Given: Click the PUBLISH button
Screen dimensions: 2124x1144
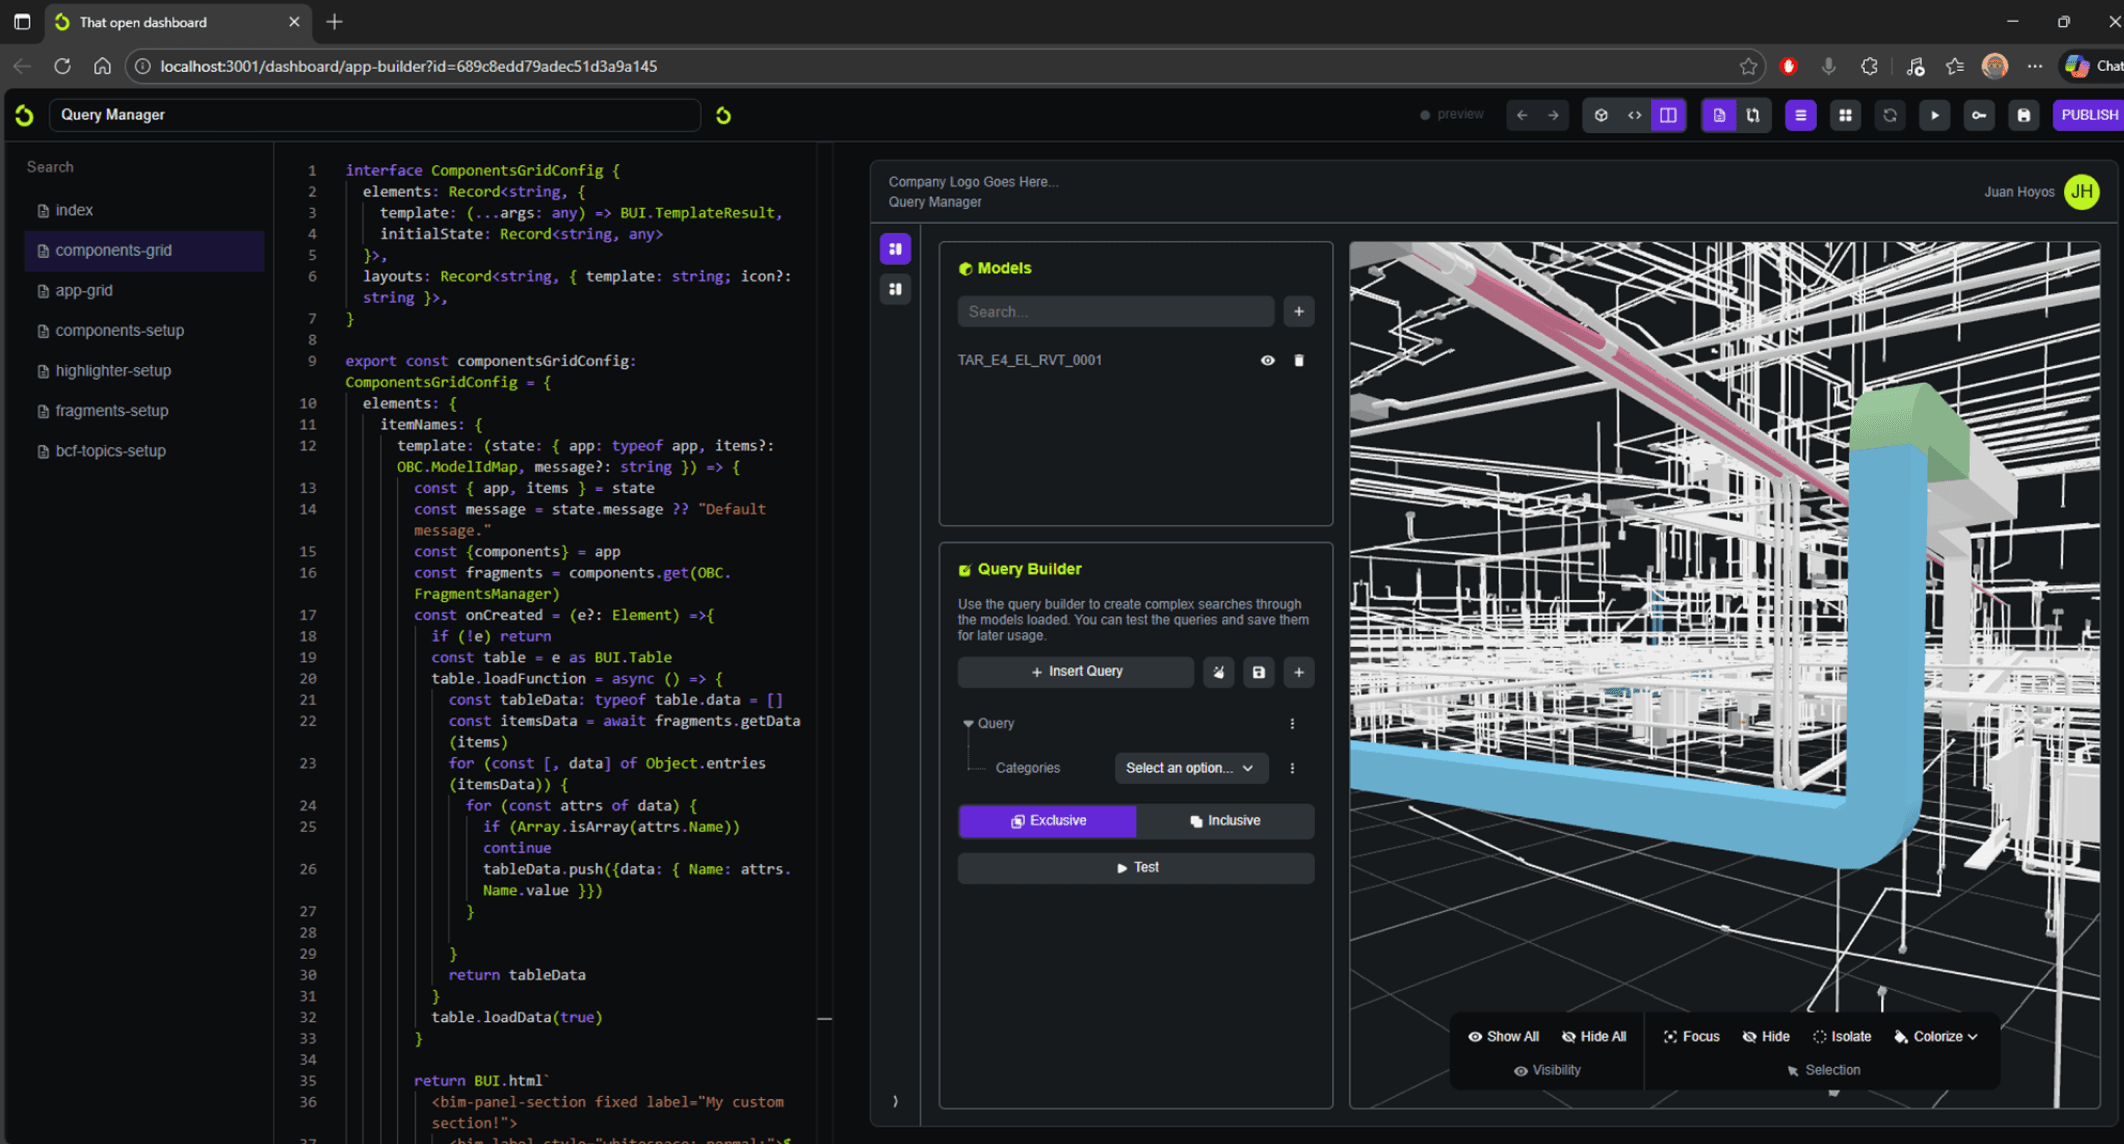Looking at the screenshot, I should click(2088, 115).
